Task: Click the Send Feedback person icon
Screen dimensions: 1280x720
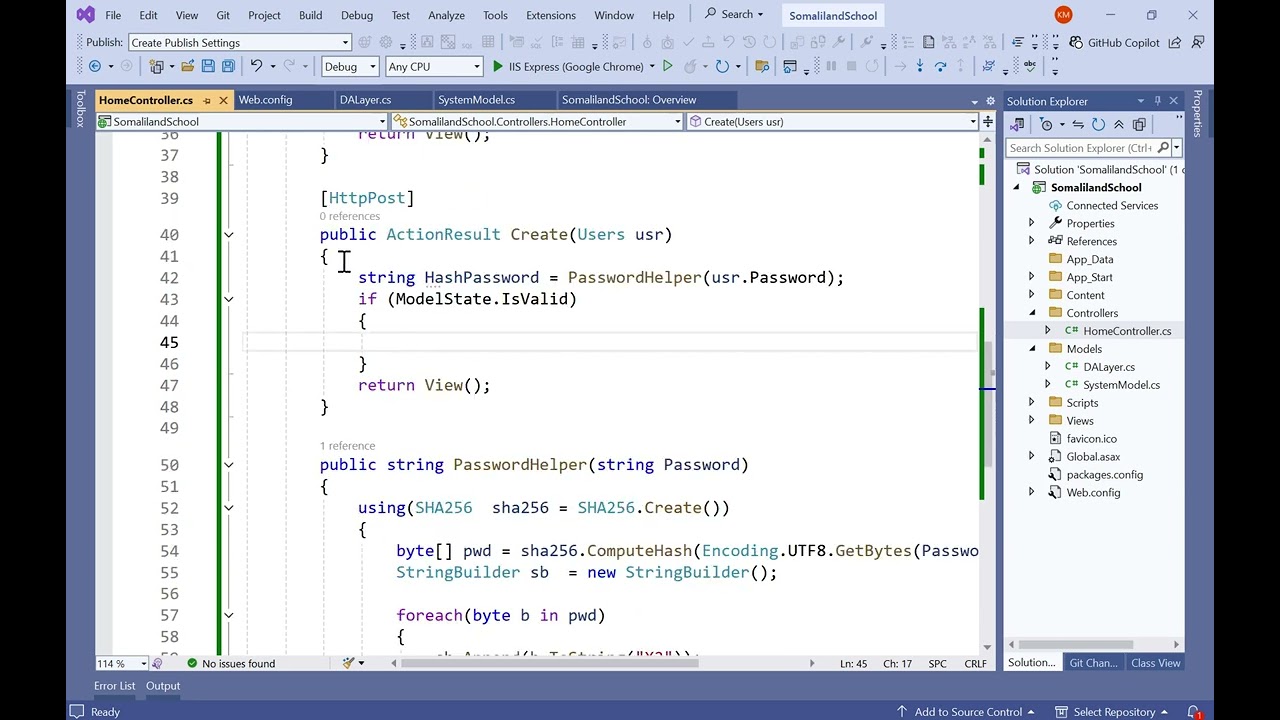Action: click(1197, 42)
